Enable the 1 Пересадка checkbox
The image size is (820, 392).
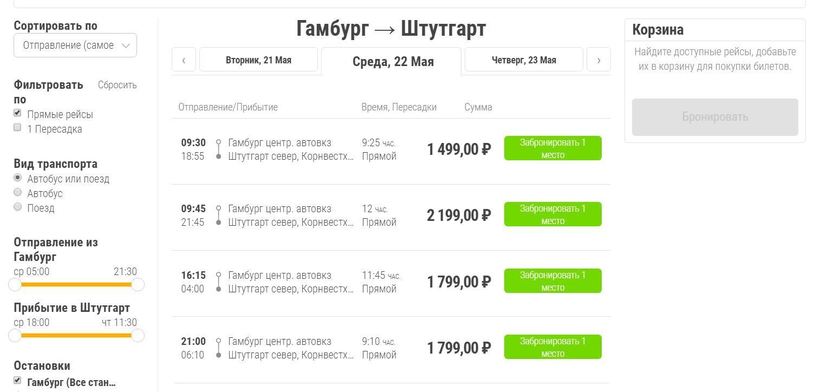pos(17,128)
